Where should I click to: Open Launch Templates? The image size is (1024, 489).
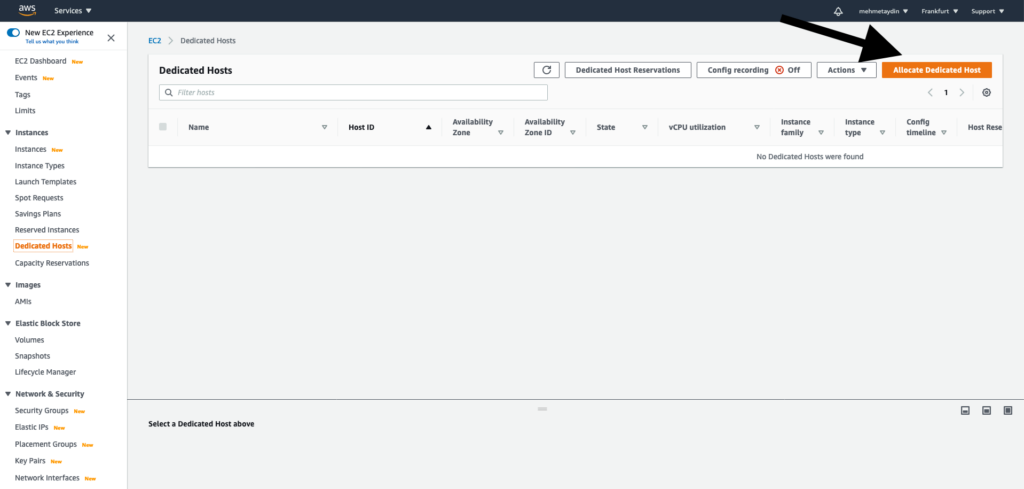(x=46, y=181)
